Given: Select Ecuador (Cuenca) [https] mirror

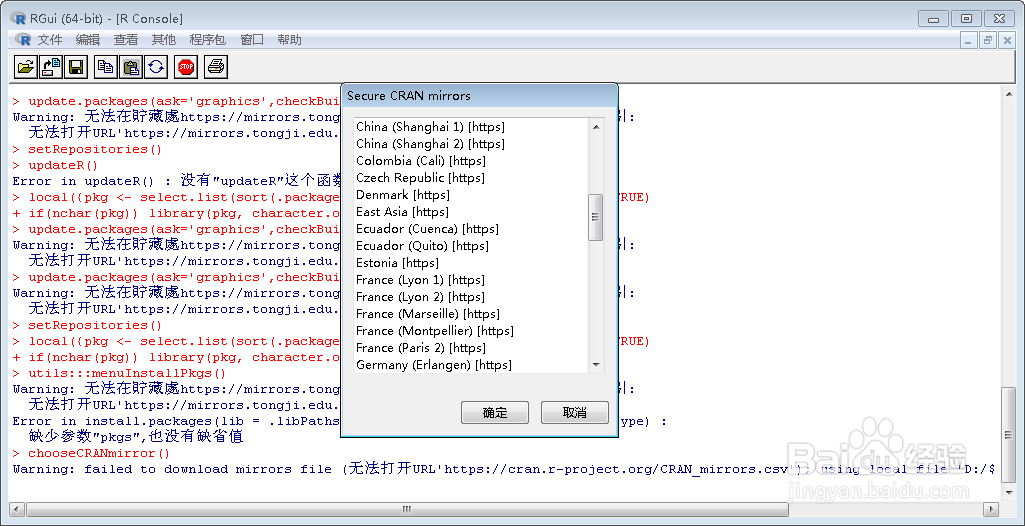Looking at the screenshot, I should pyautogui.click(x=471, y=229).
